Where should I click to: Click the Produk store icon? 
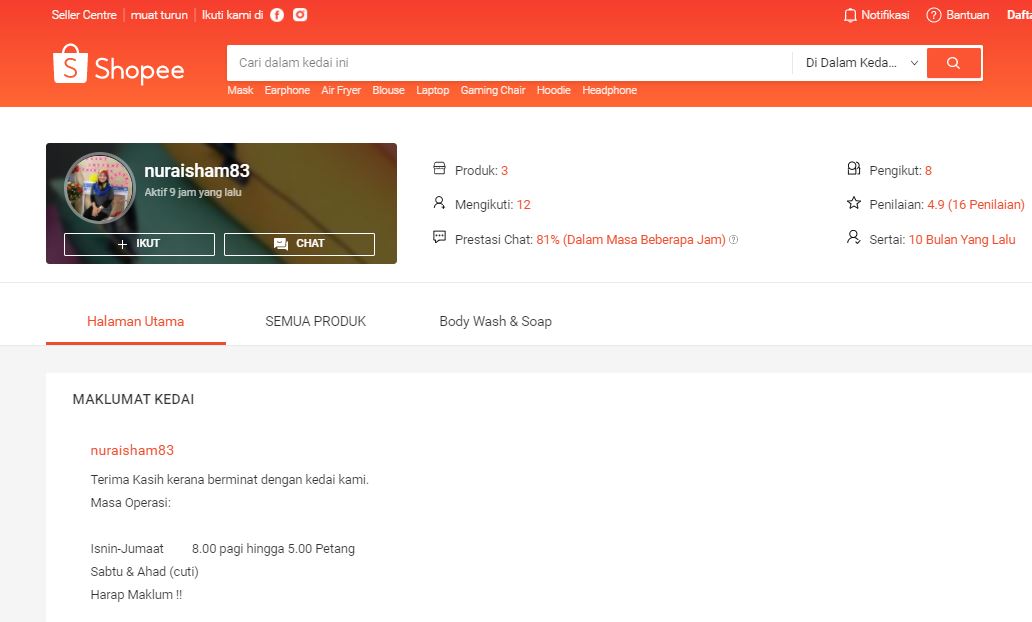(x=439, y=168)
